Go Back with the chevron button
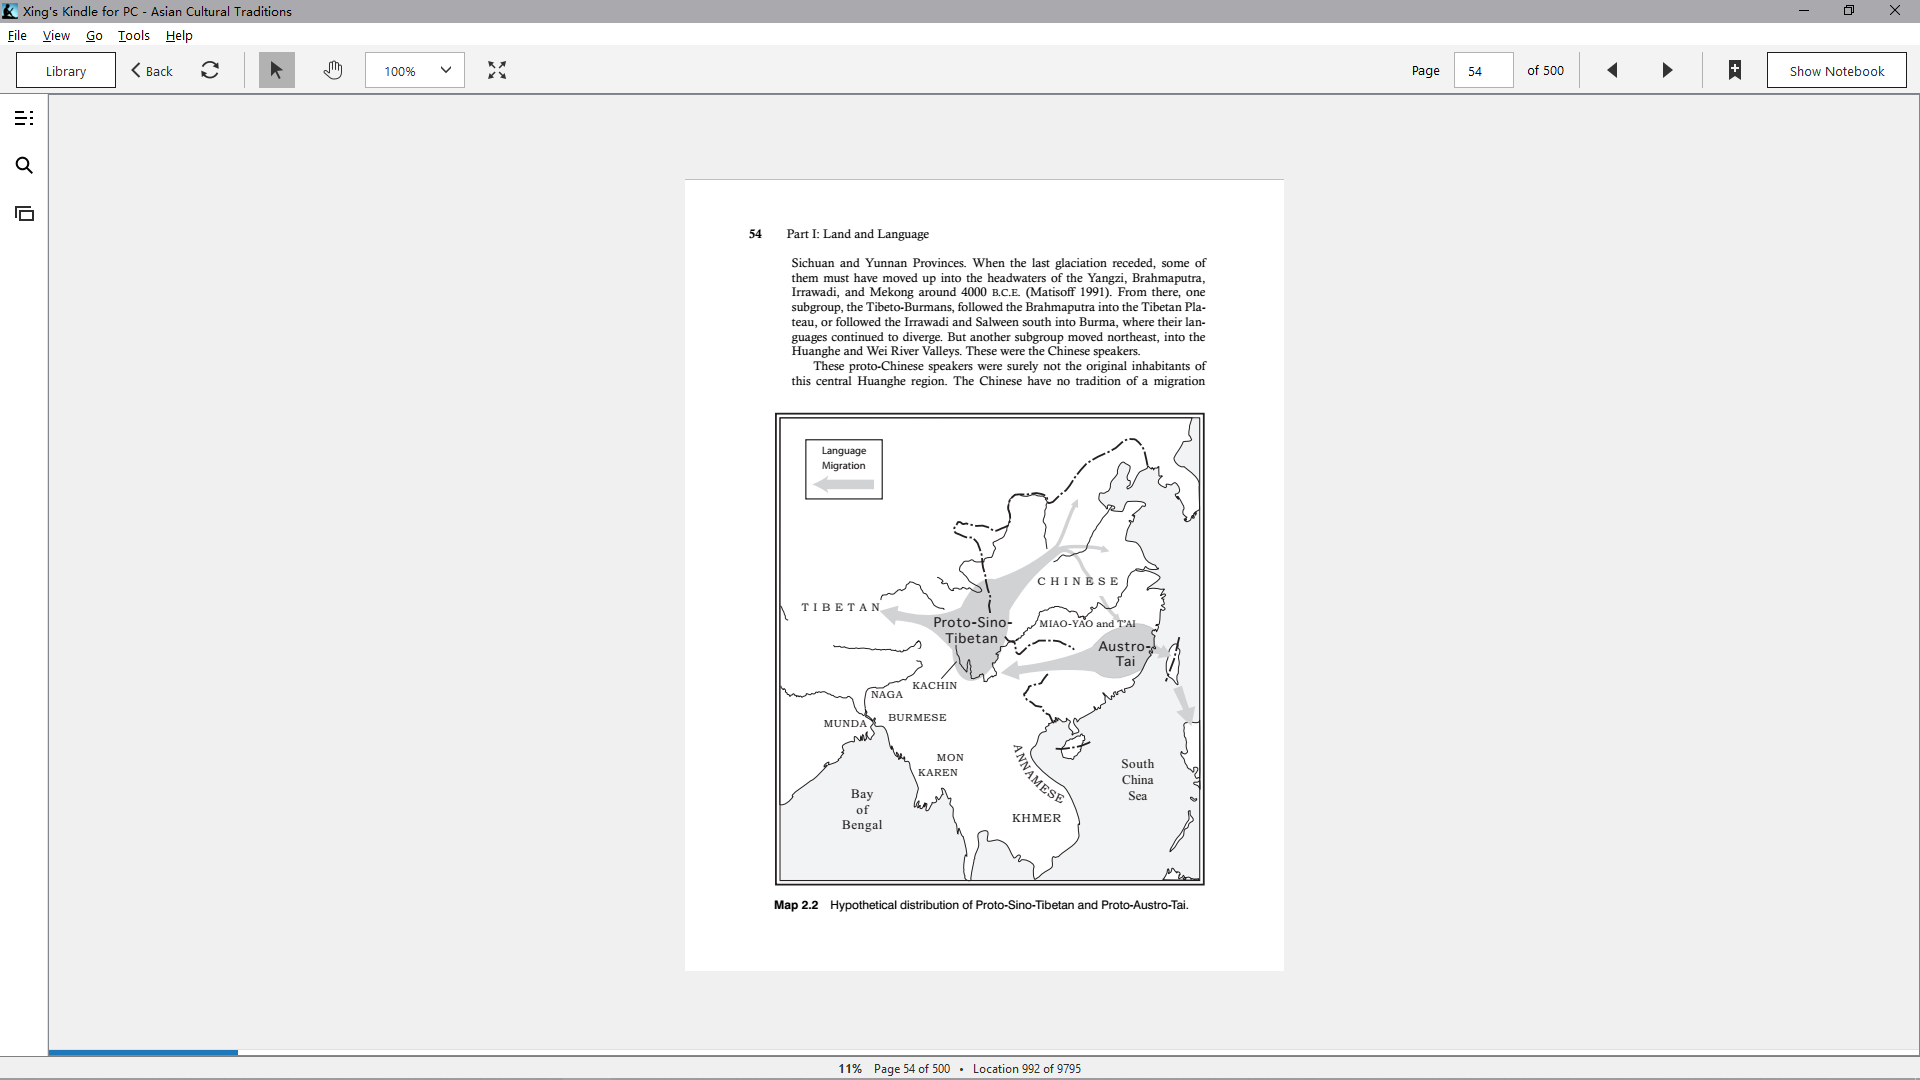Viewport: 1920px width, 1080px height. 152,70
